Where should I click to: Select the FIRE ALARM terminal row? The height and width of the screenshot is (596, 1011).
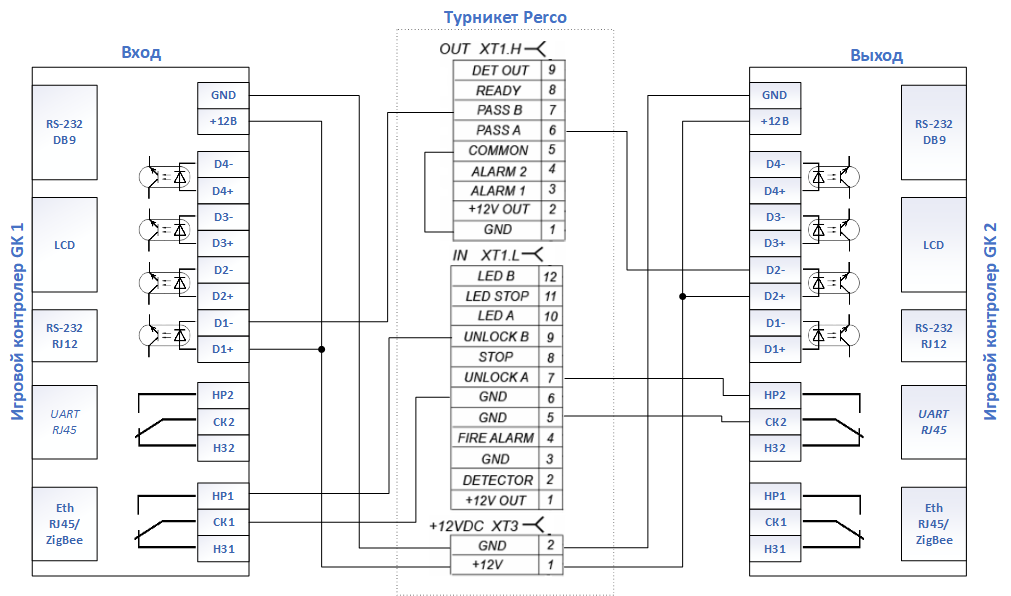[507, 438]
